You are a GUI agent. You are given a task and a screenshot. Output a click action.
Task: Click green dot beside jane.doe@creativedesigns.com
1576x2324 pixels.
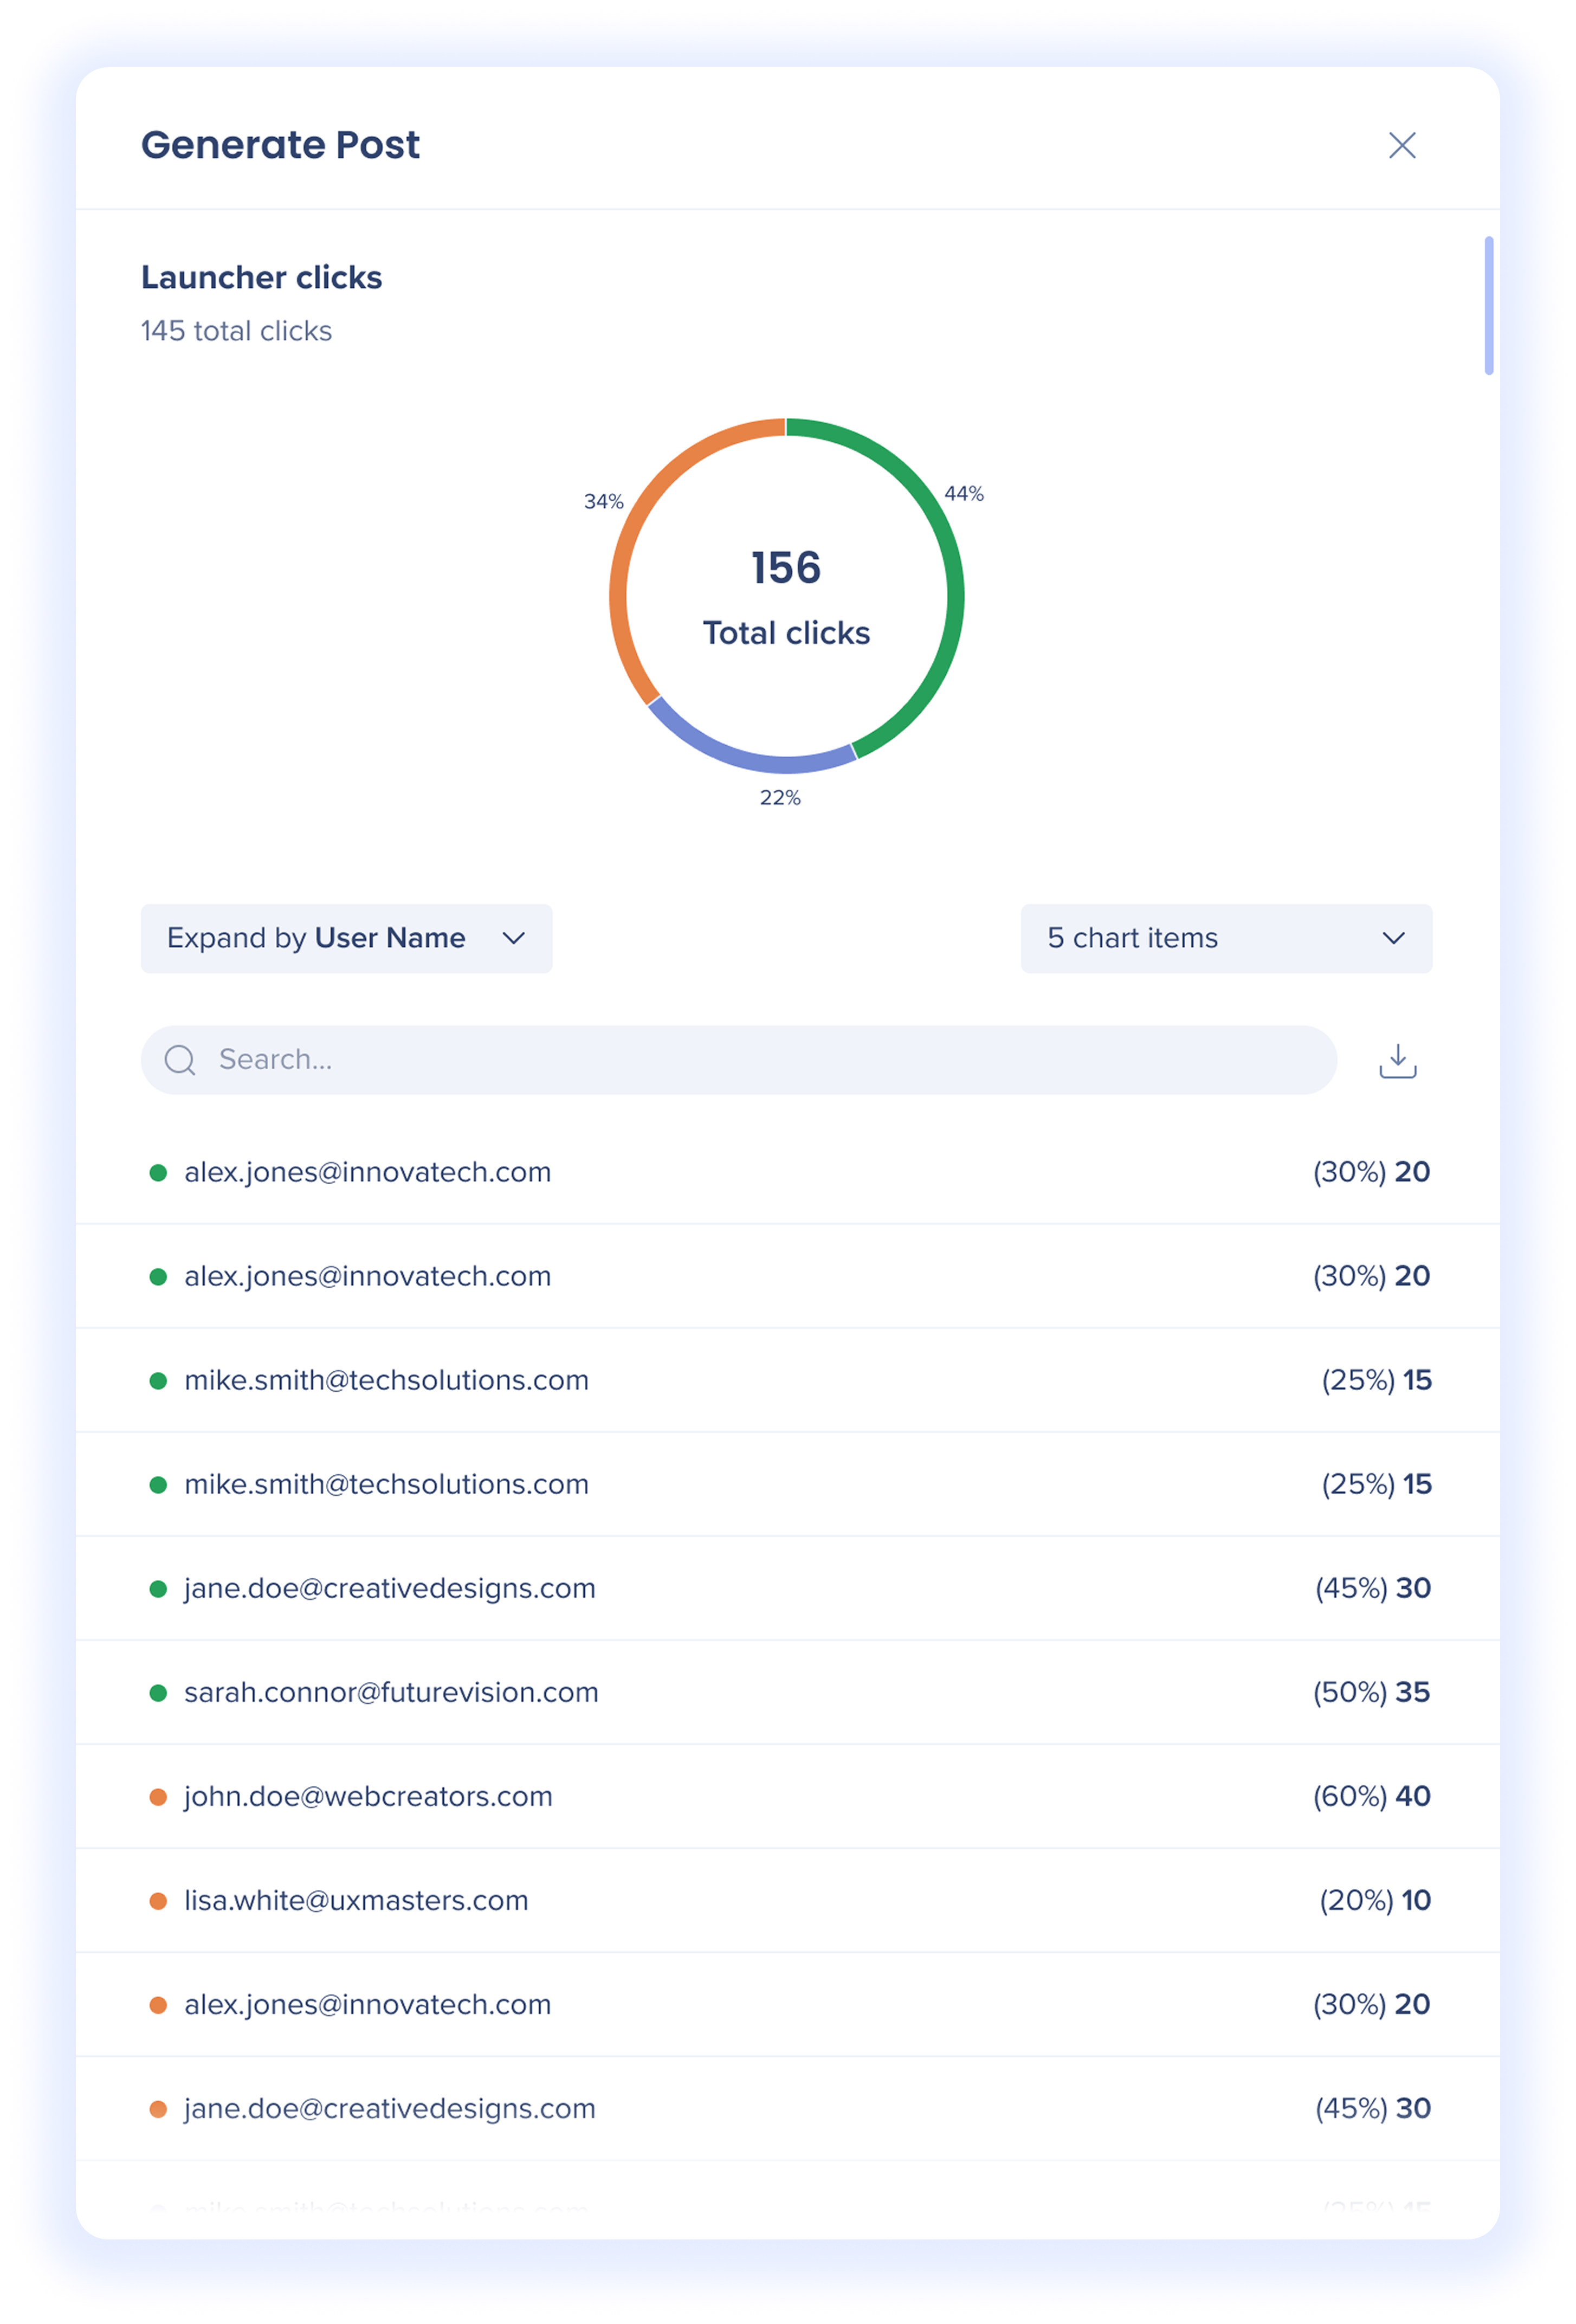[158, 1589]
